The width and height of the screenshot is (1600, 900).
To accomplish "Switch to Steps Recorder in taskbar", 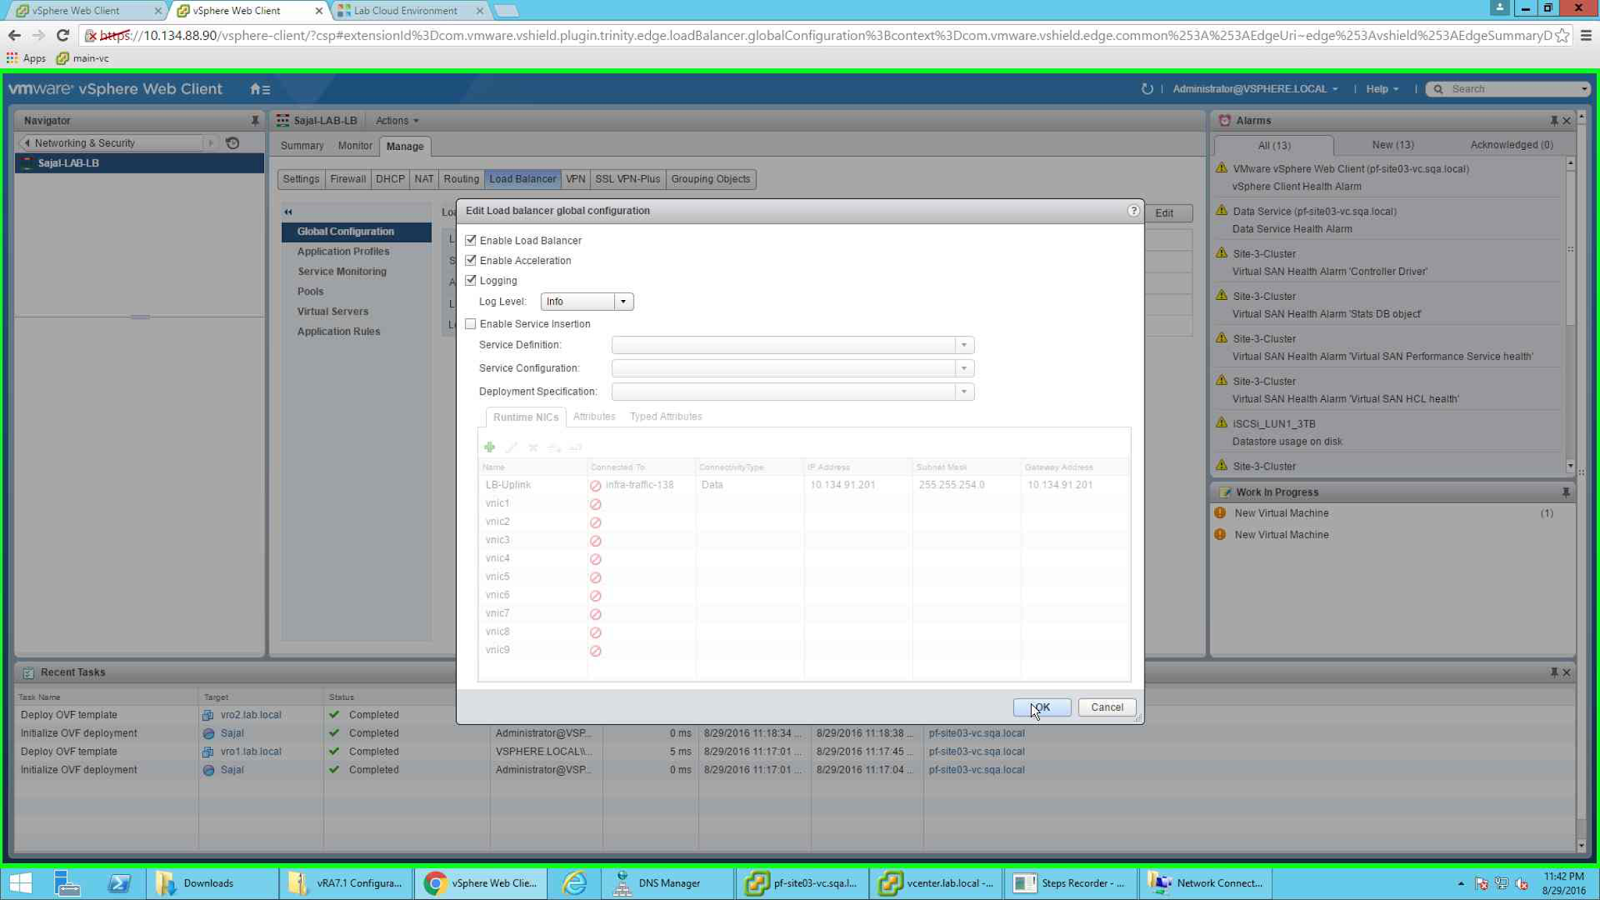I will [x=1071, y=883].
